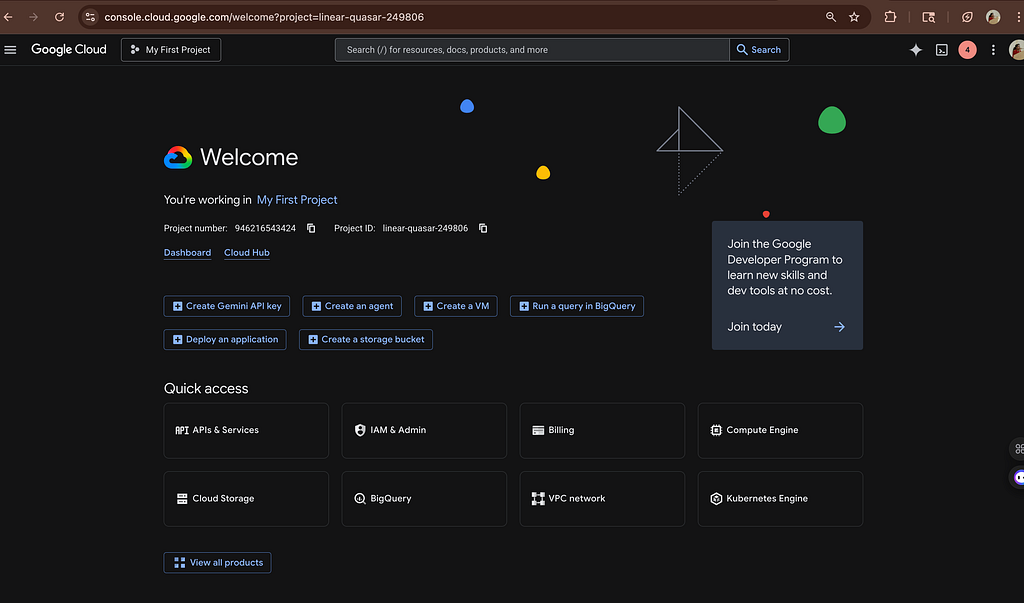Viewport: 1024px width, 603px height.
Task: Open APIs & Services quick access card
Action: point(246,431)
